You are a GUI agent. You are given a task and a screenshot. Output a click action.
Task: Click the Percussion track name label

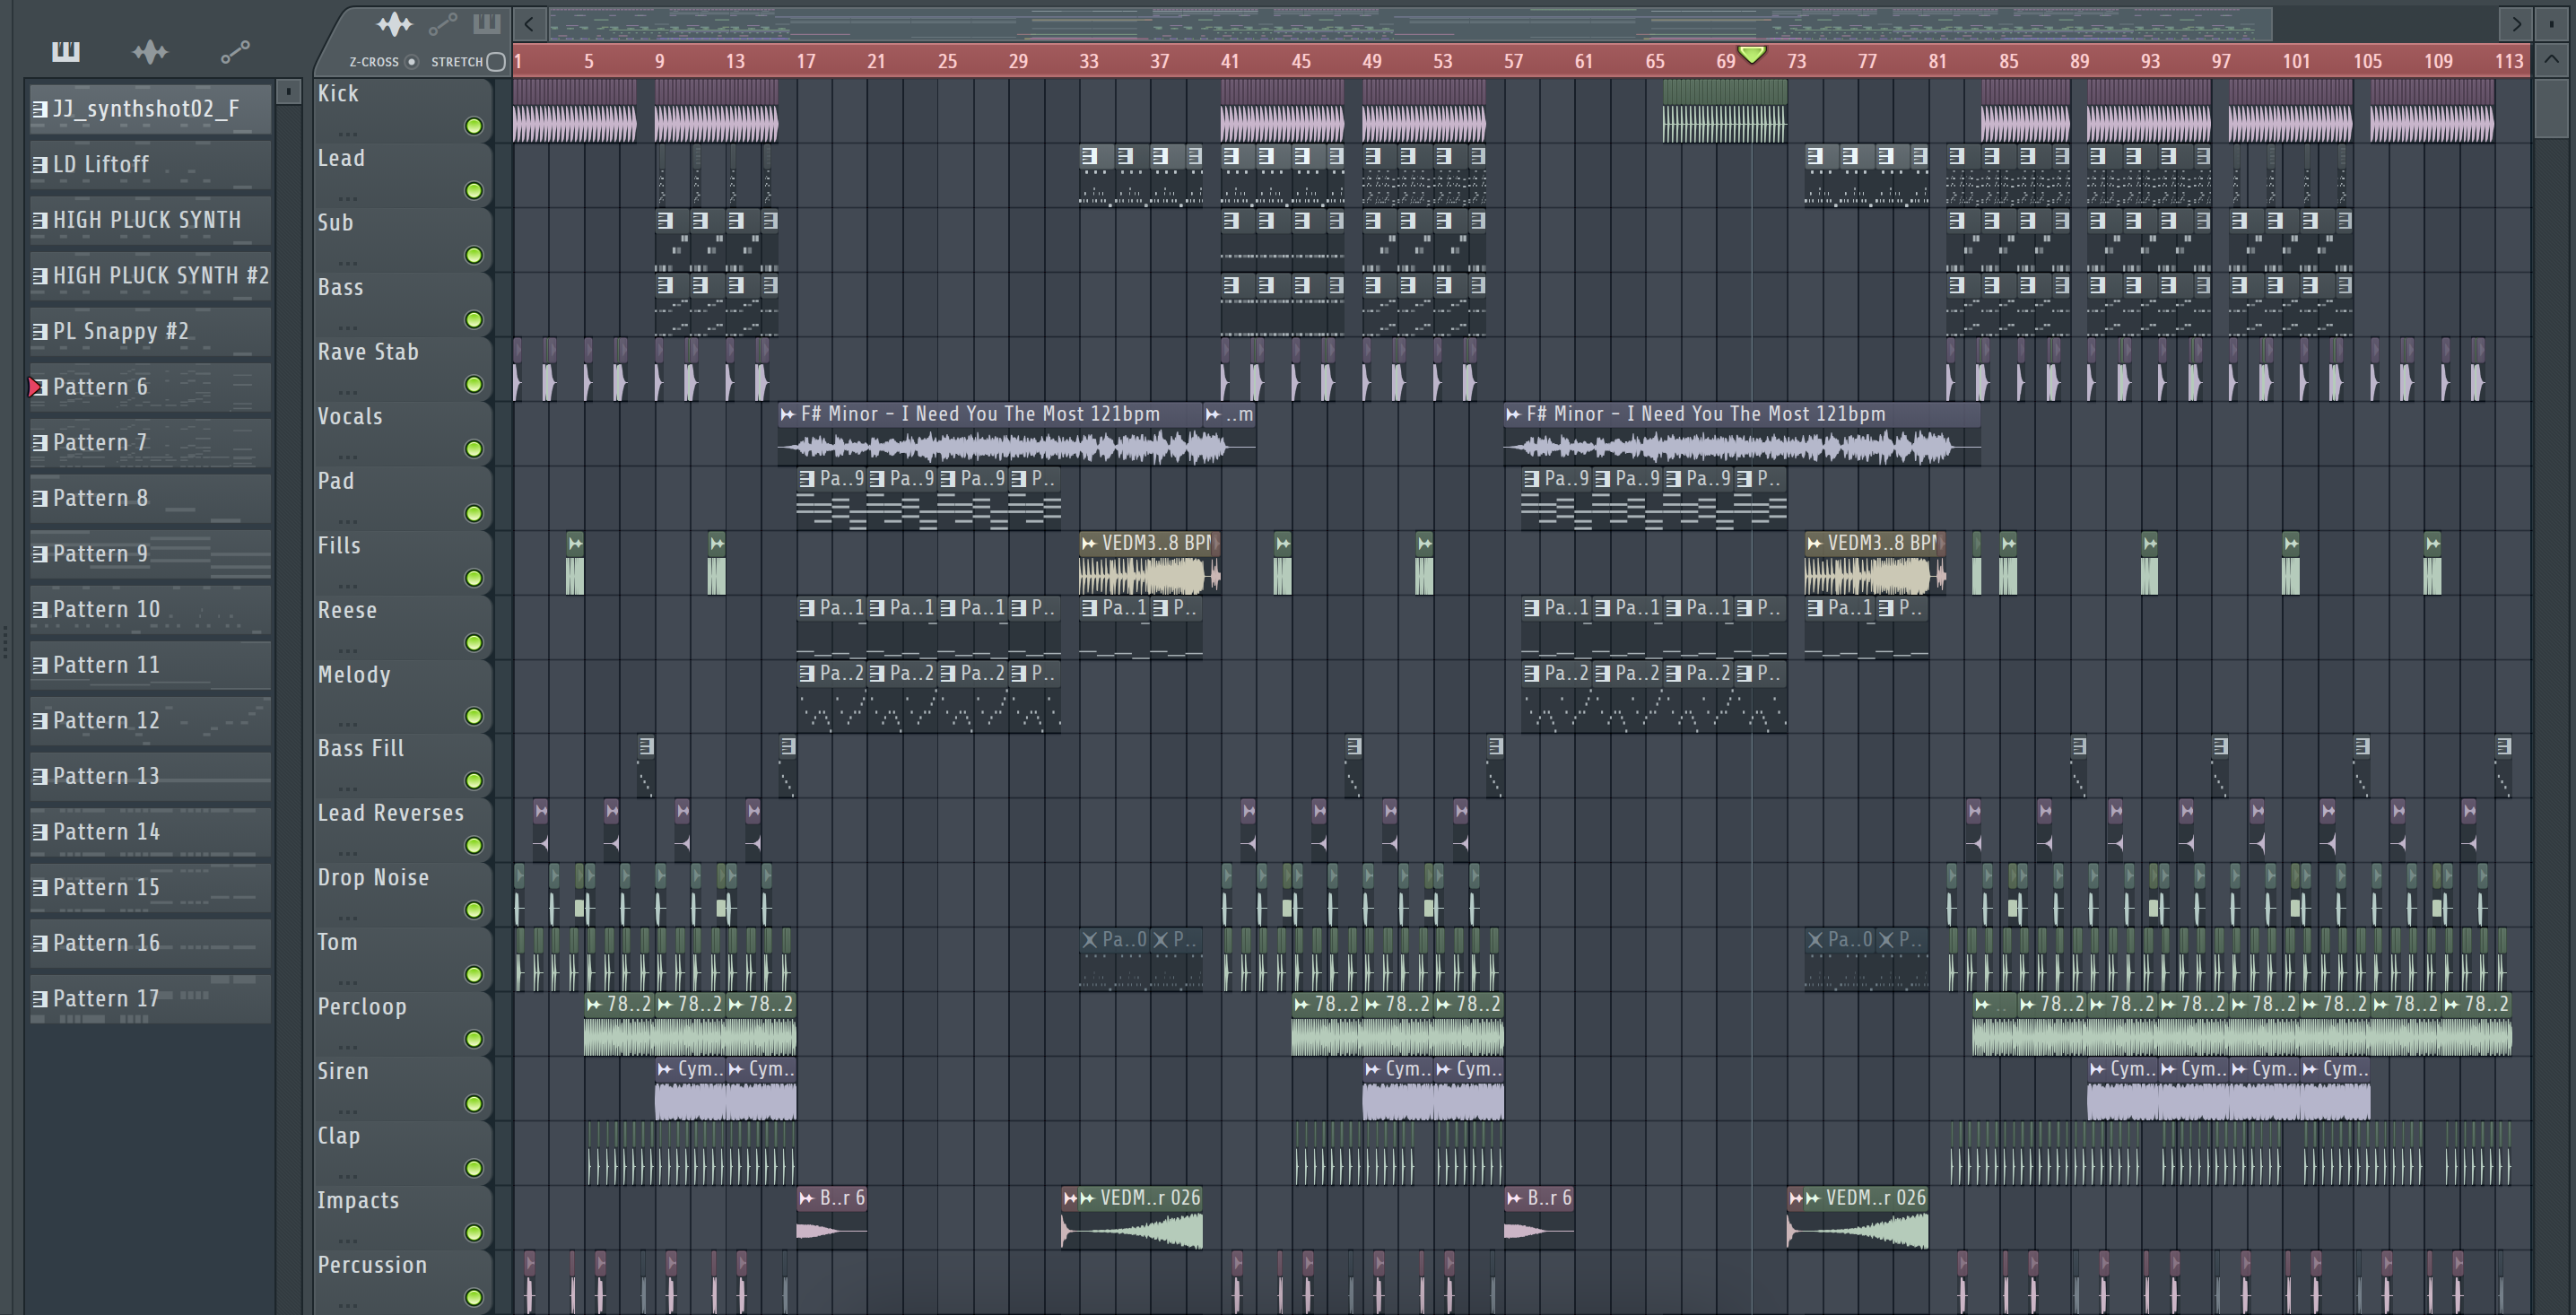[x=372, y=1266]
